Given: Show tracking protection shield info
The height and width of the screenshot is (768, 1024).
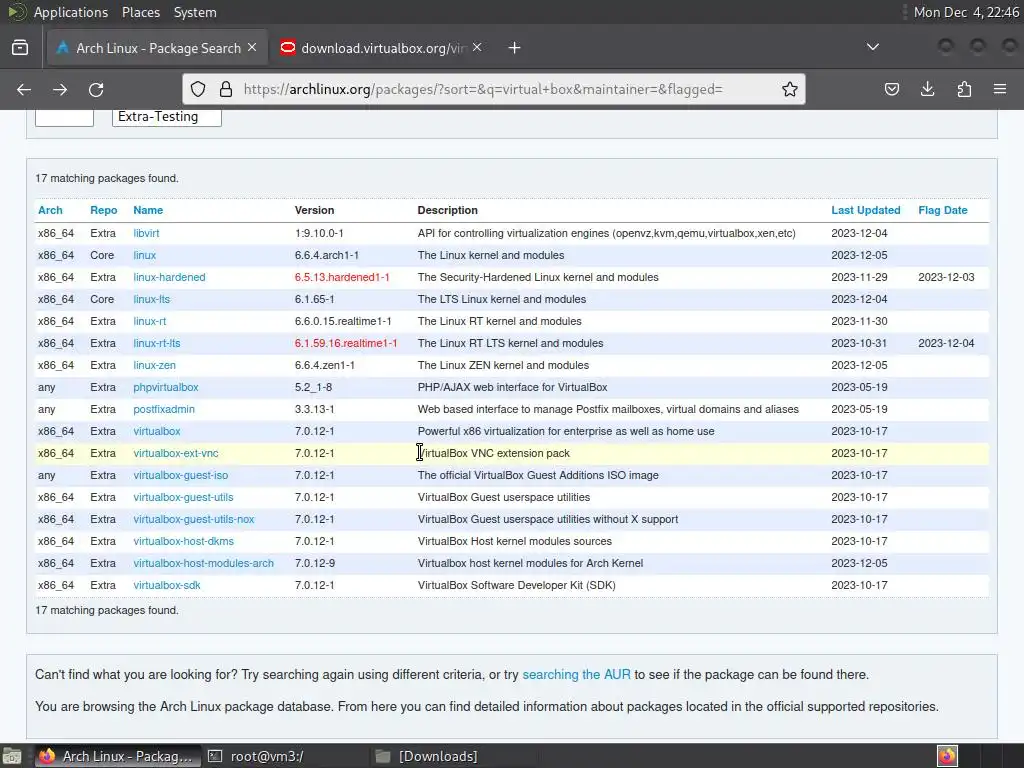Looking at the screenshot, I should [198, 89].
